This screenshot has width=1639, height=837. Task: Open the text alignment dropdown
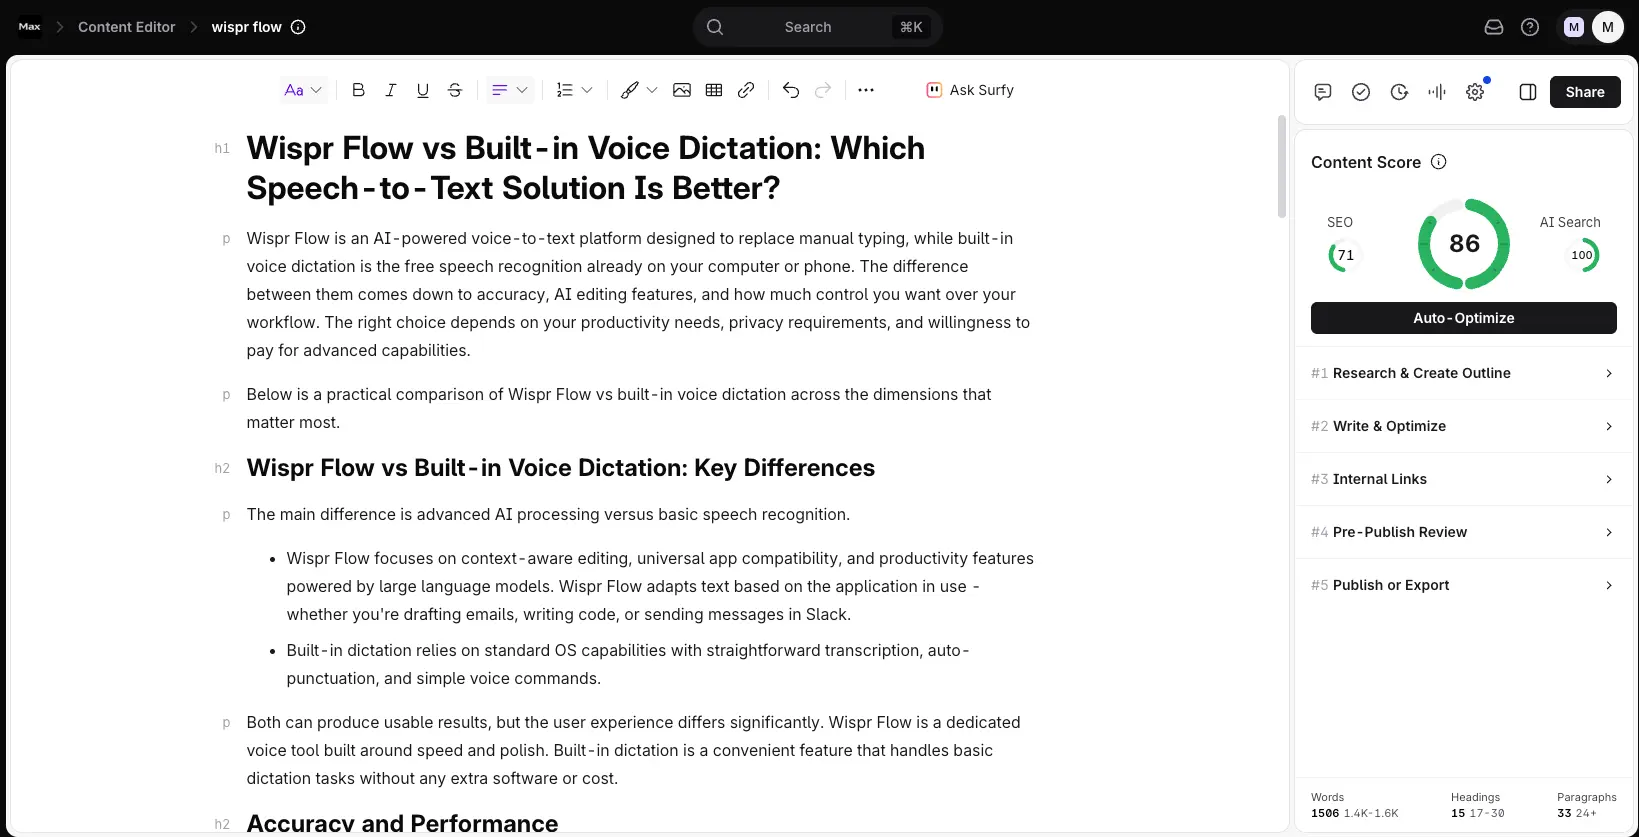coord(510,90)
